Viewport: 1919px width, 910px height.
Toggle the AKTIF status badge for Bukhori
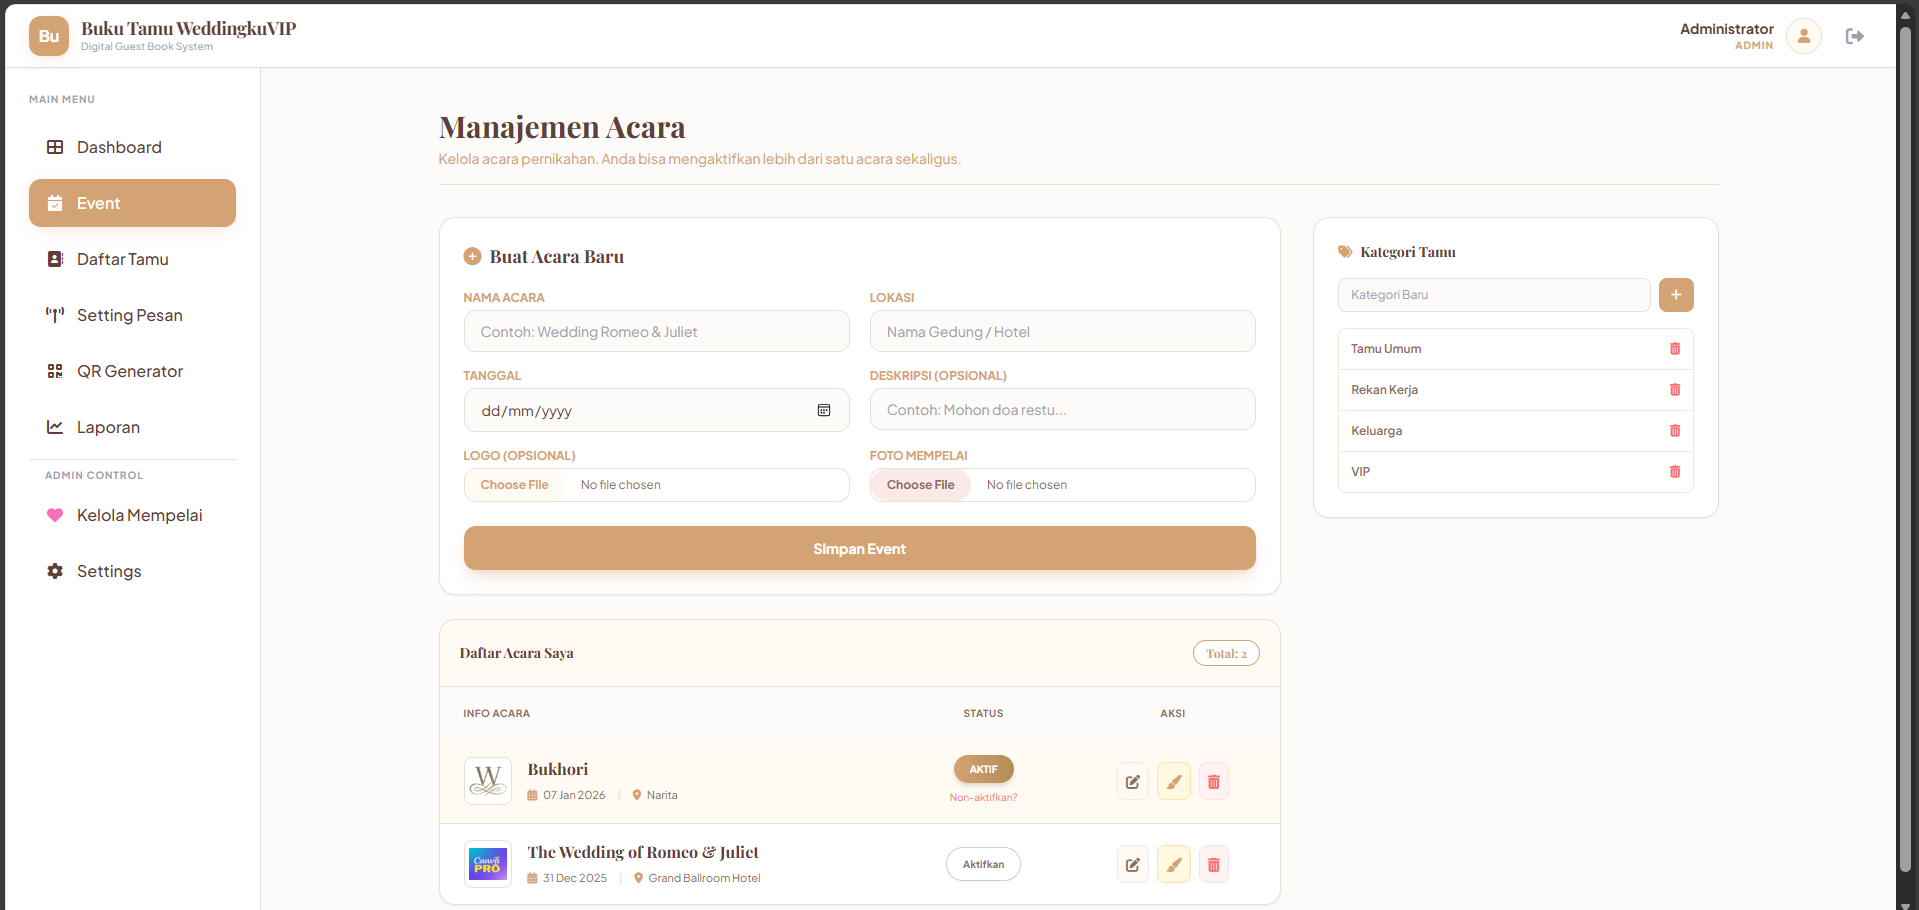point(983,769)
